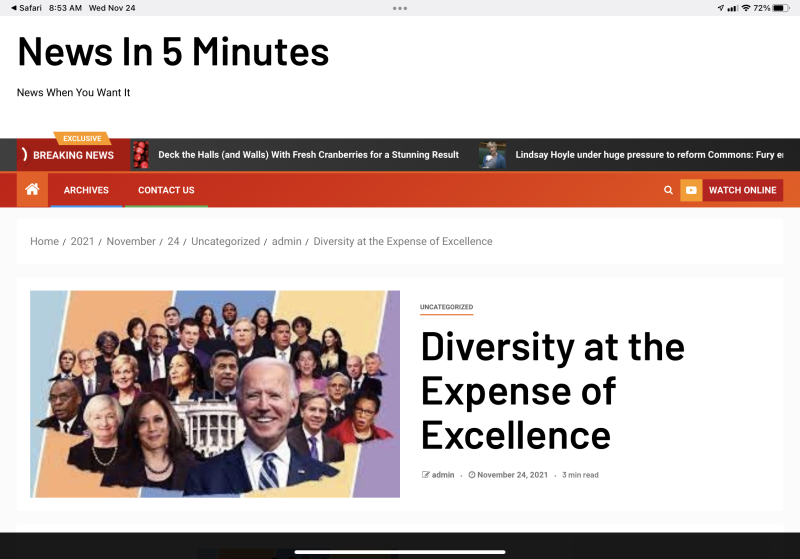800x559 pixels.
Task: Open the Archives menu item
Action: 86,190
